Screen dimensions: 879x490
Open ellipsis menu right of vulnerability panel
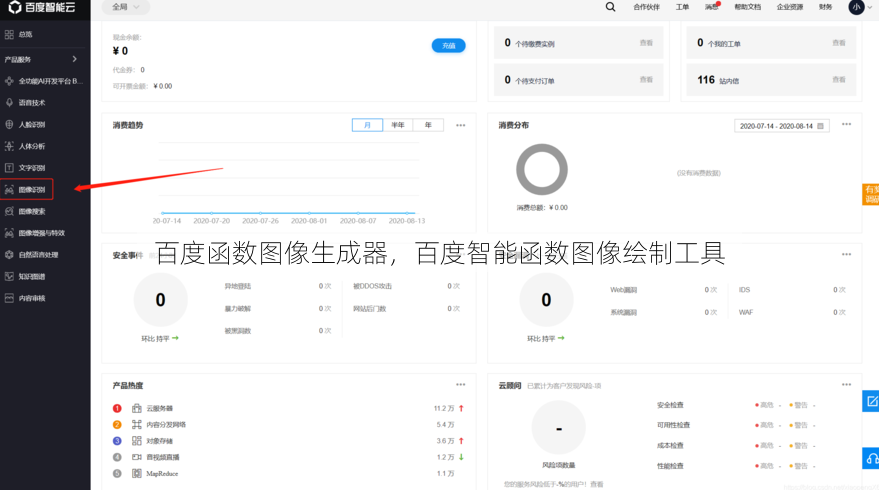pos(846,254)
